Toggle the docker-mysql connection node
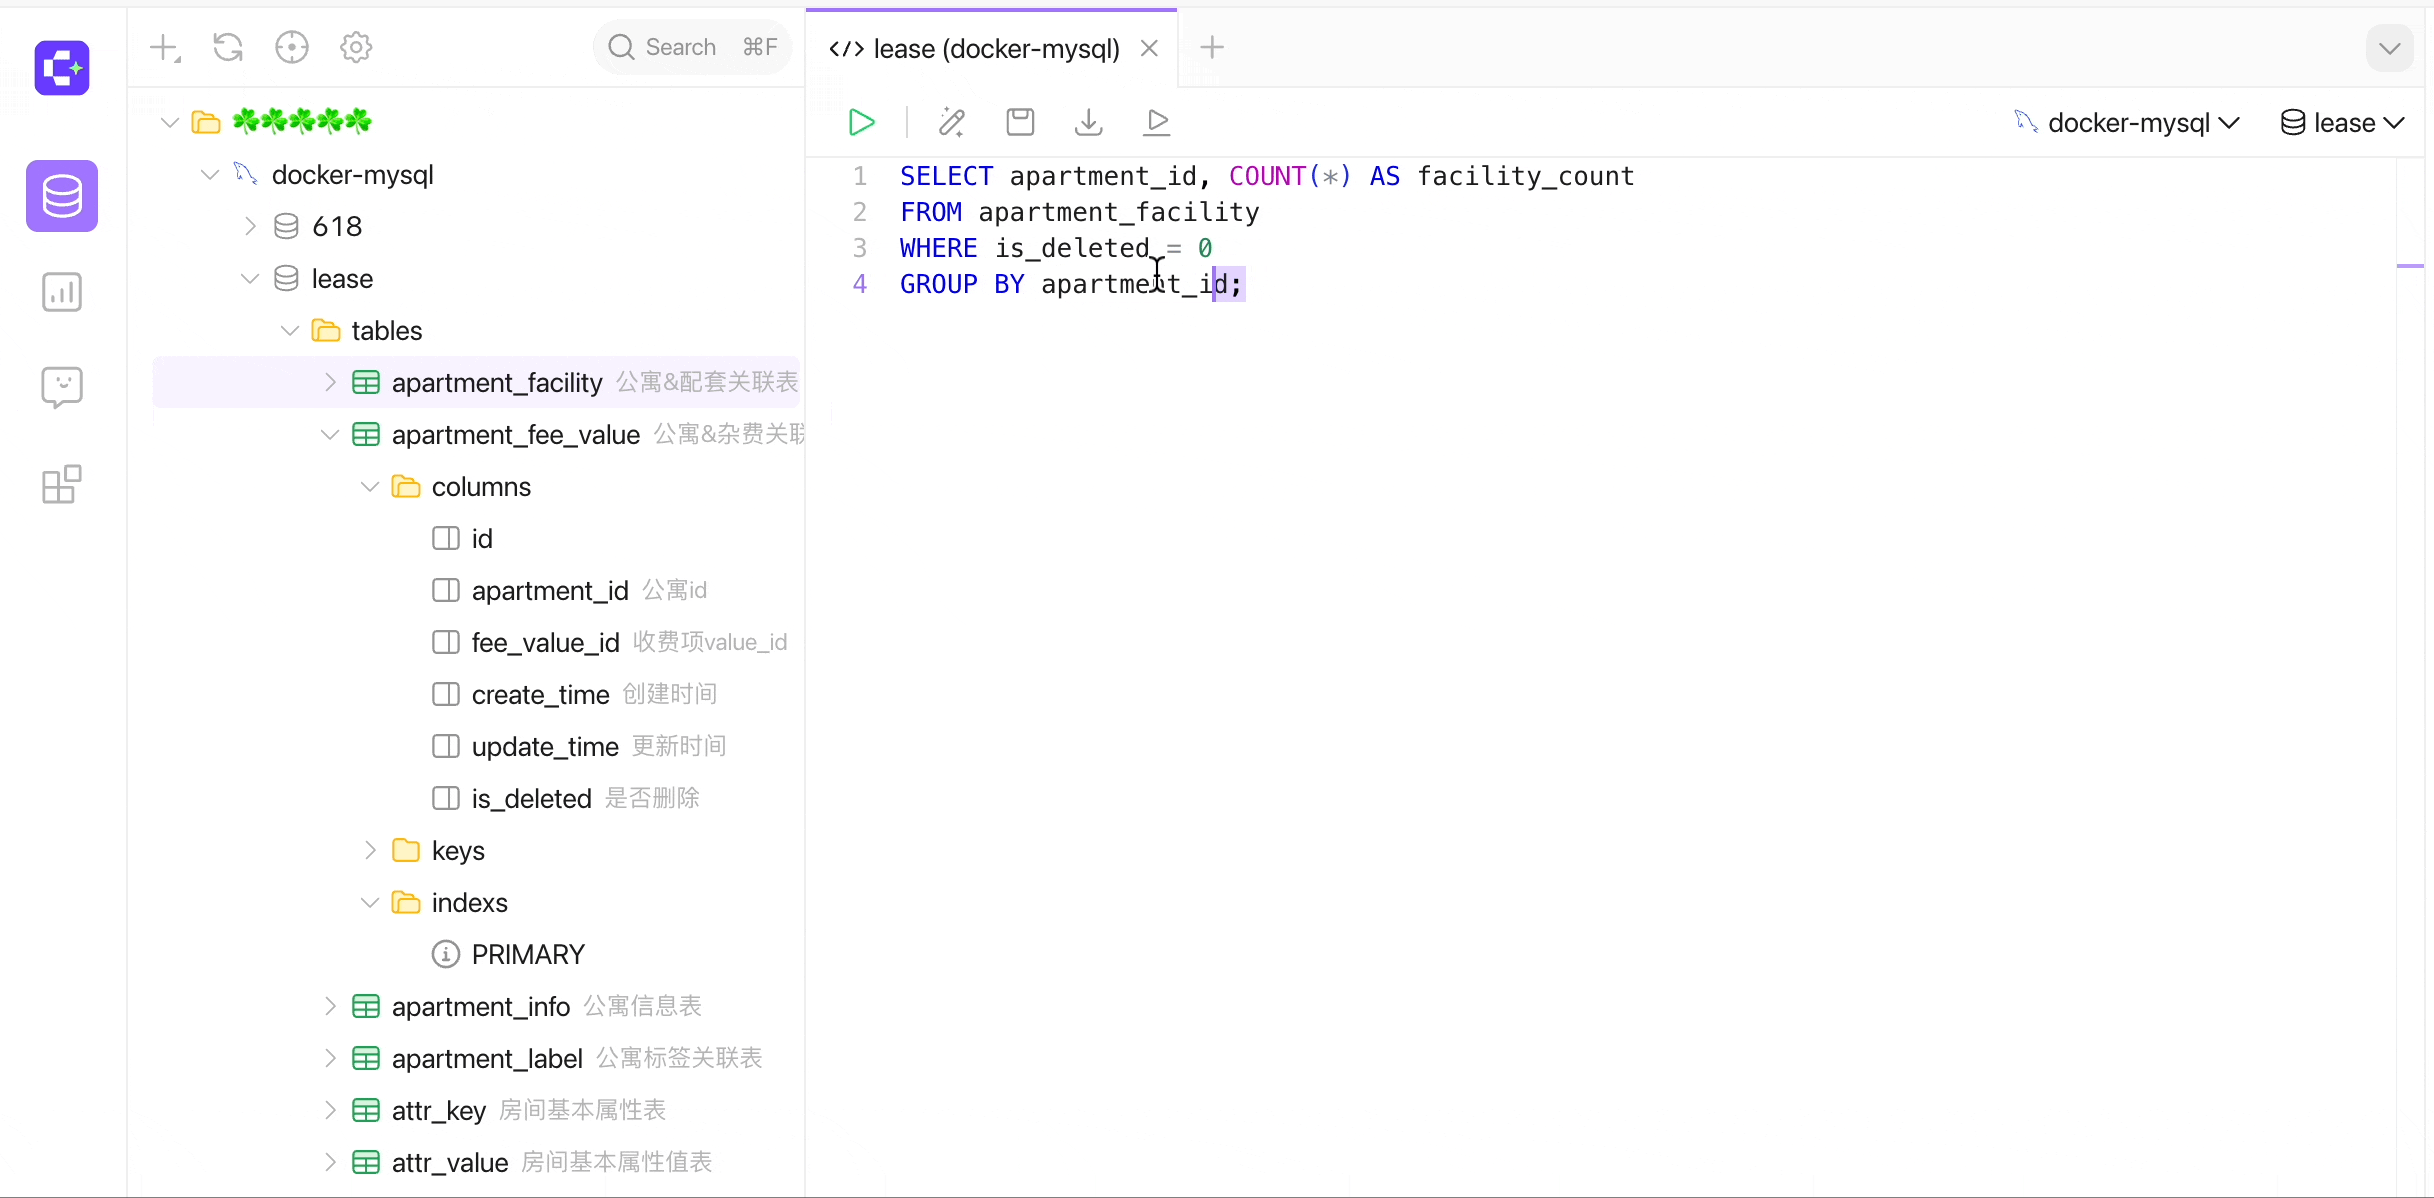 coord(211,174)
